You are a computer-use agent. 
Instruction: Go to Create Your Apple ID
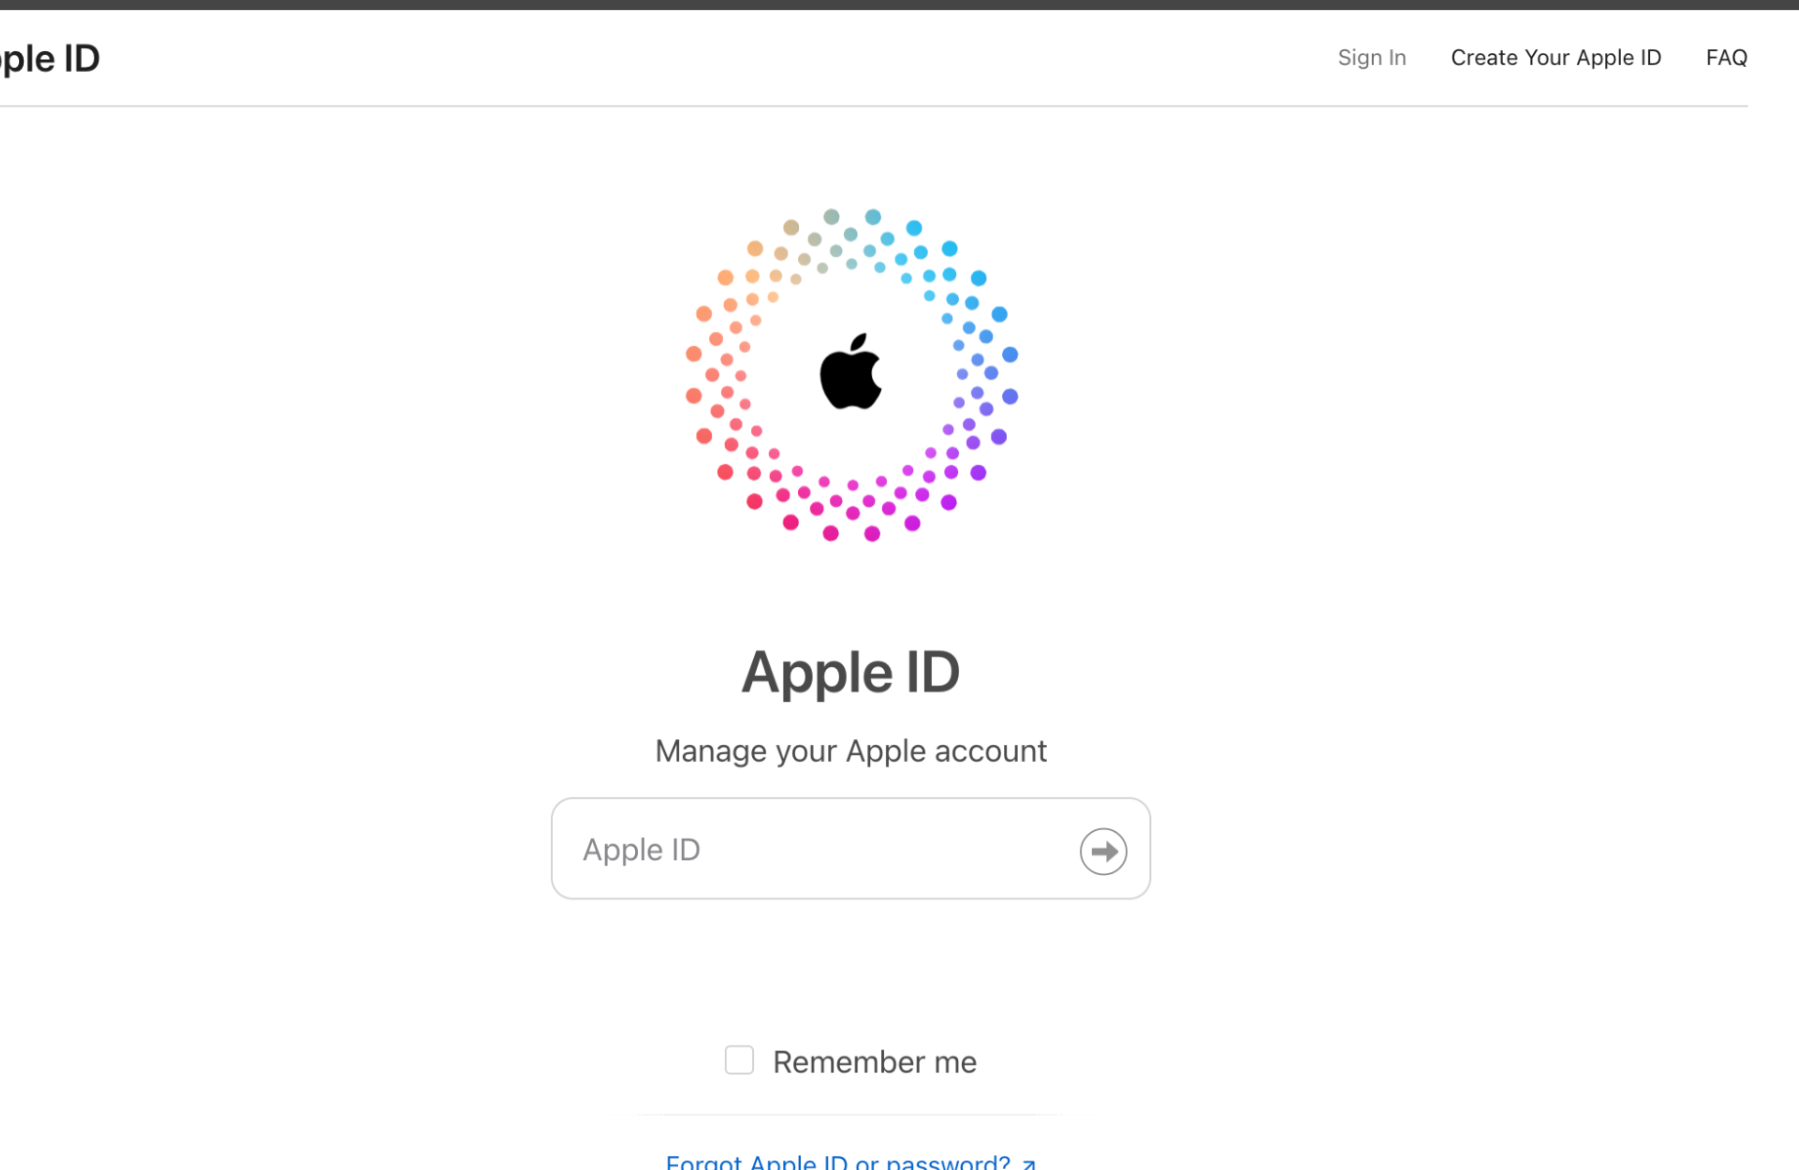point(1556,58)
